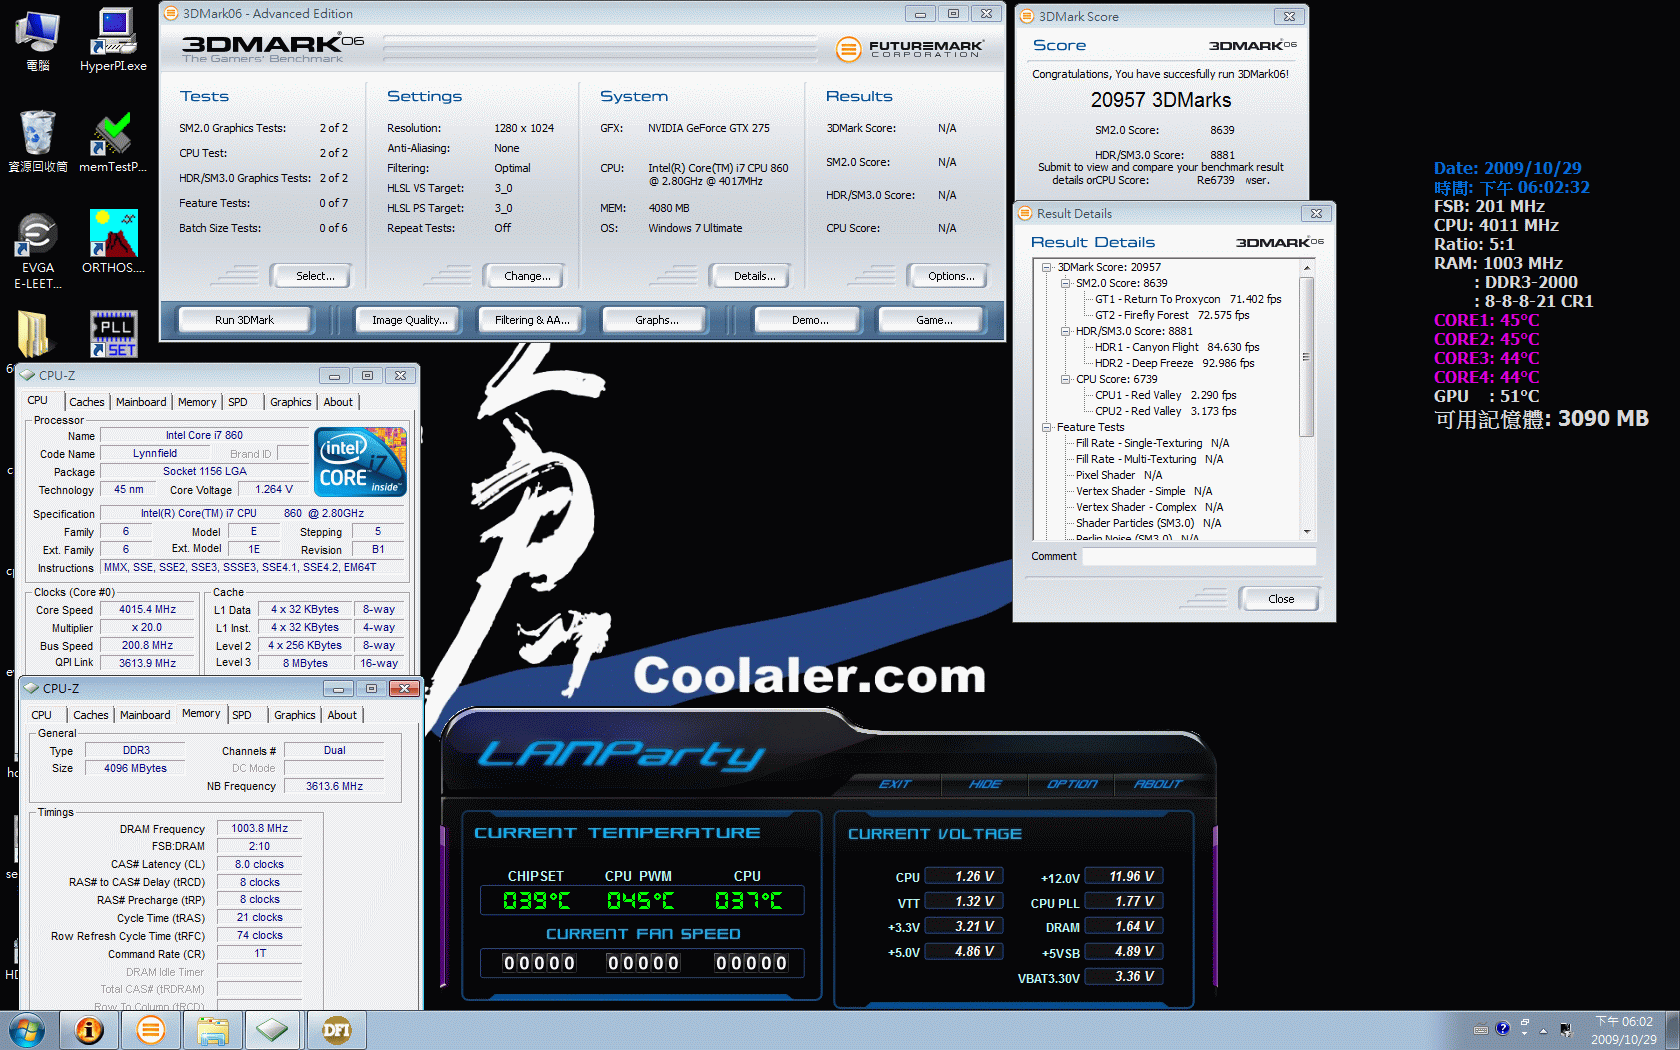This screenshot has height=1050, width=1680.
Task: Click Run 3DMark button
Action: 244,320
